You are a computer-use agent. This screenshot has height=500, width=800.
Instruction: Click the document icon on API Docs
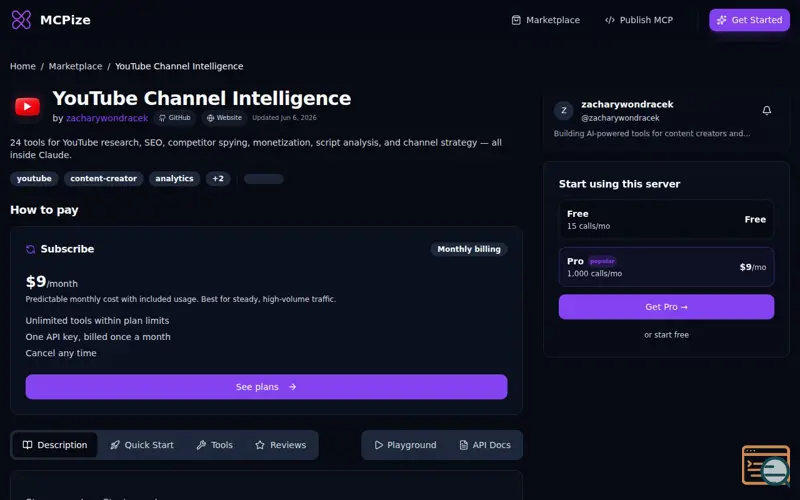coord(463,445)
